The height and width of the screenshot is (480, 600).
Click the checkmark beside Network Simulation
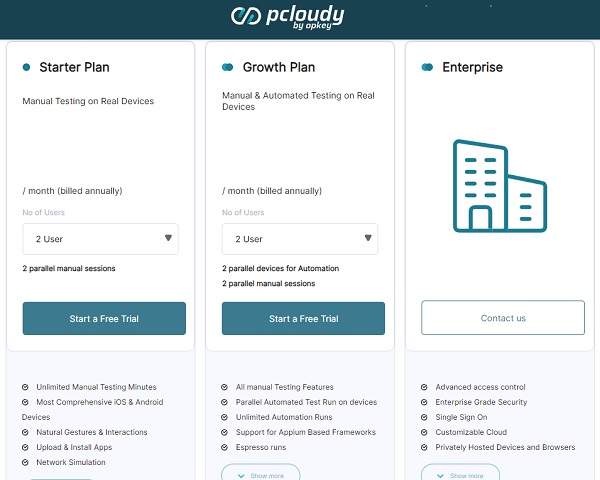[x=25, y=462]
